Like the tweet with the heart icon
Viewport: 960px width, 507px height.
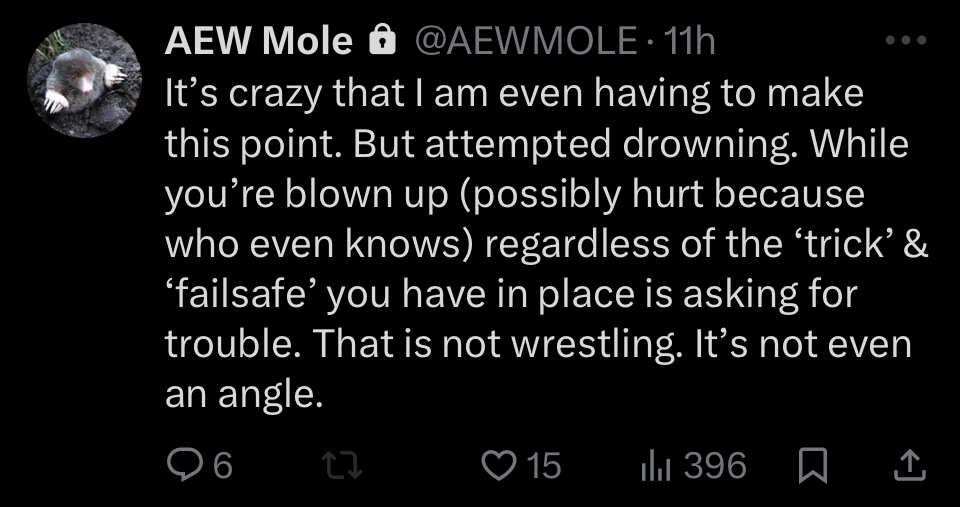(497, 464)
